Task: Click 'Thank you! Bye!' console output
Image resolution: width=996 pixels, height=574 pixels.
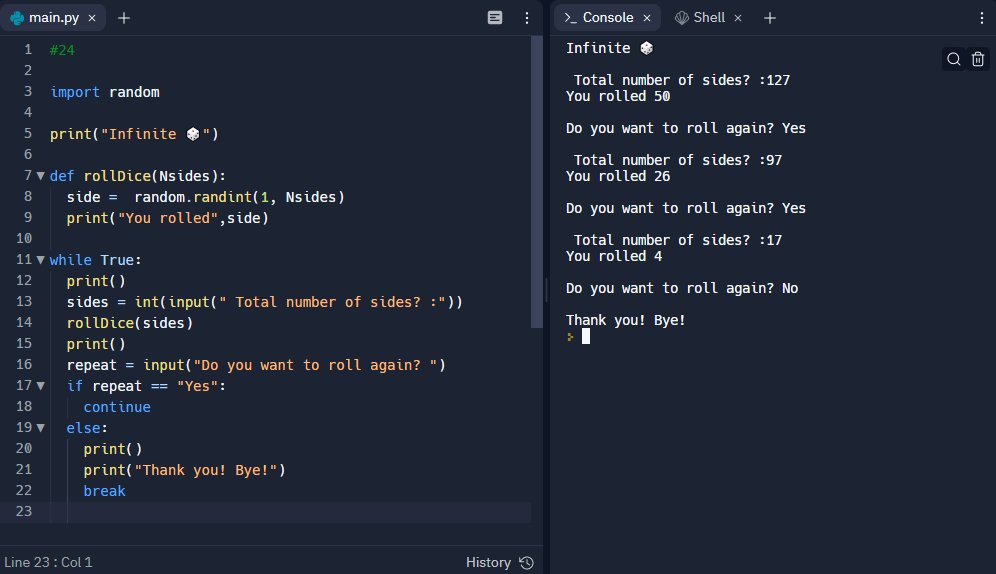Action: pyautogui.click(x=626, y=320)
